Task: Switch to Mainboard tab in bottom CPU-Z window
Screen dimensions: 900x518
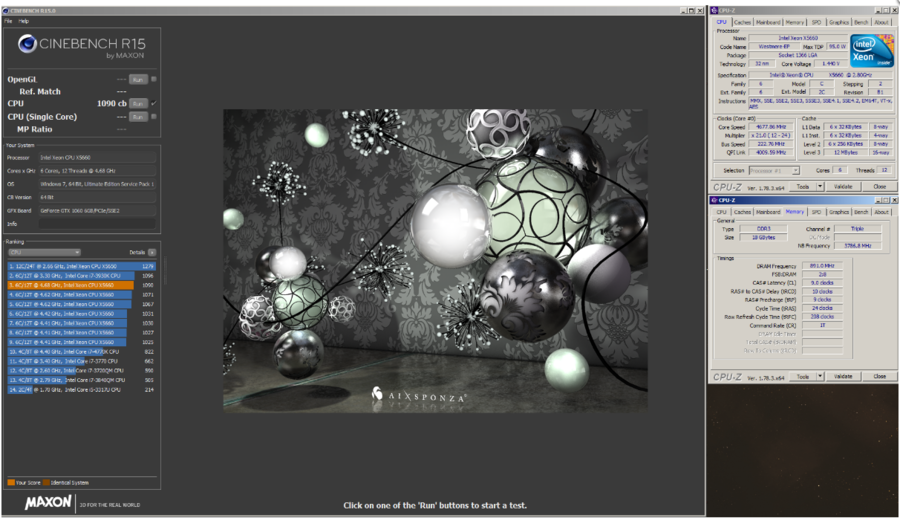Action: pos(768,212)
